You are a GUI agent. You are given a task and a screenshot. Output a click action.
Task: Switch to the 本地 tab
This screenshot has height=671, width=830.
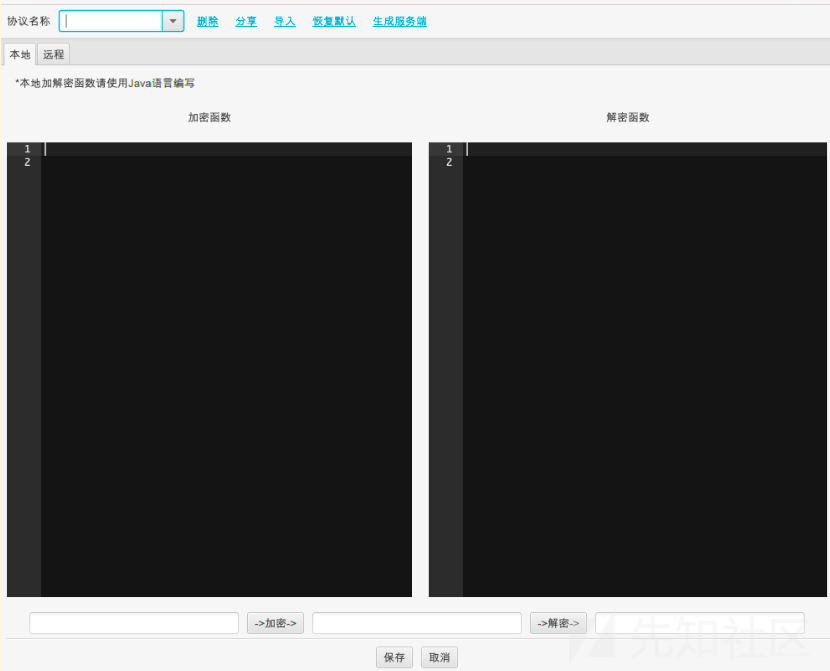(20, 55)
